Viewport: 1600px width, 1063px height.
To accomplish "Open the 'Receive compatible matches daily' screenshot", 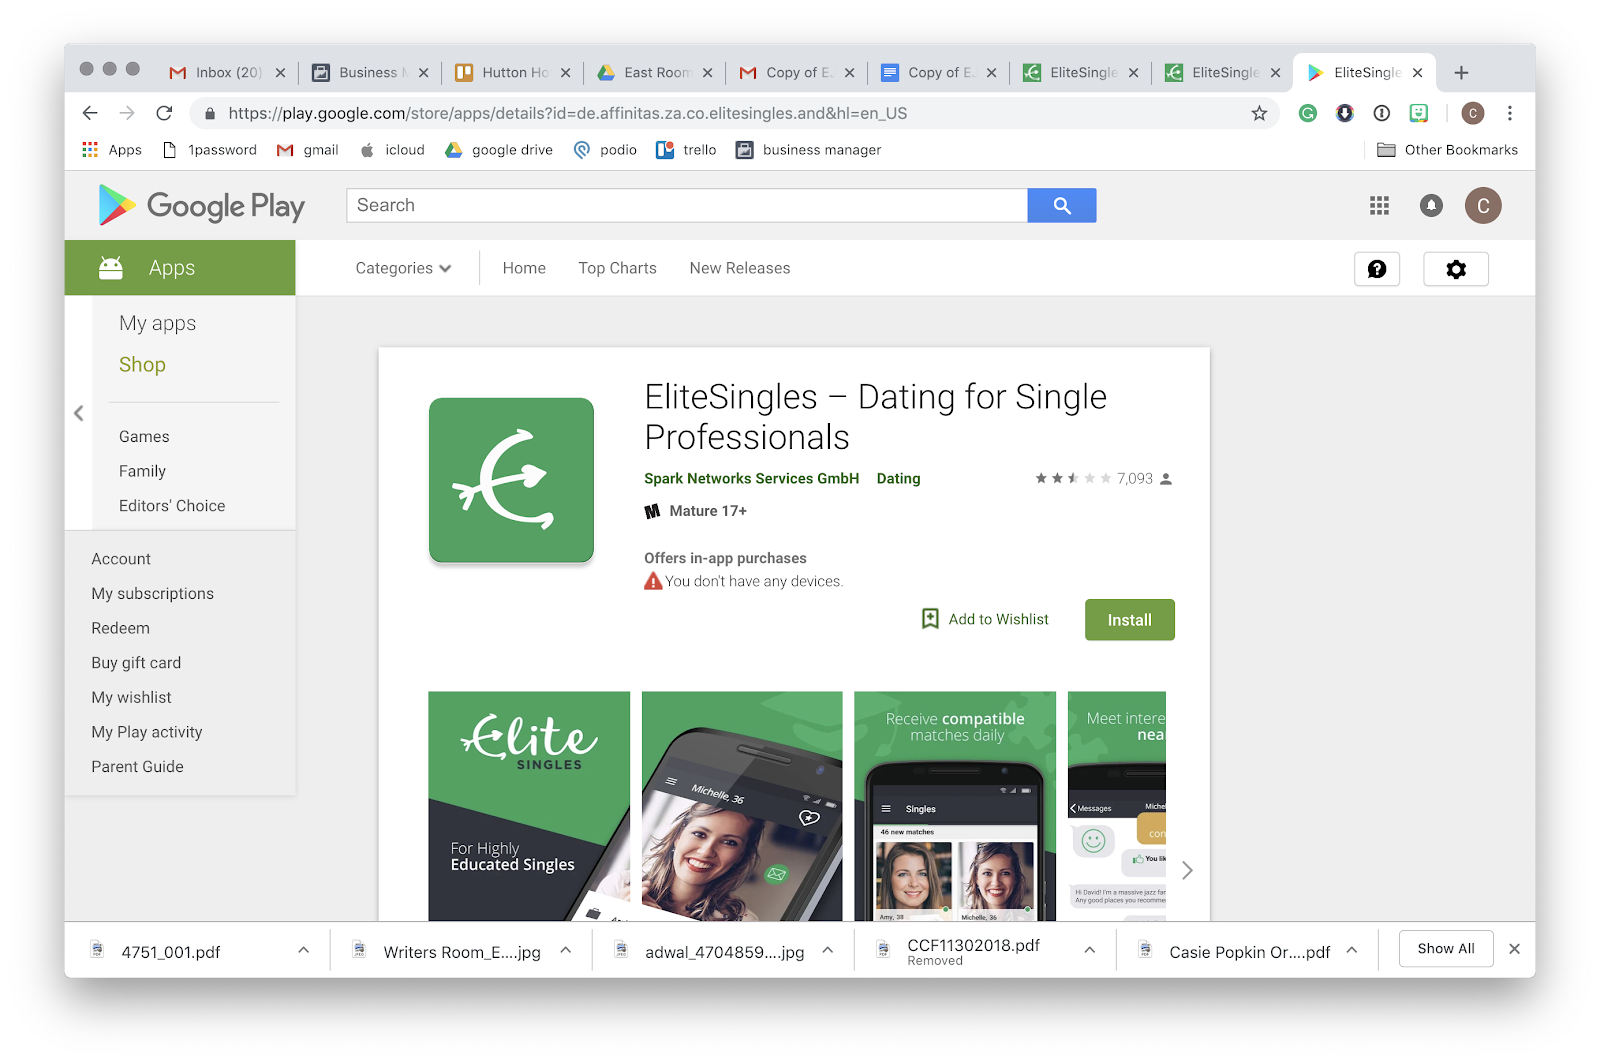I will pos(955,806).
